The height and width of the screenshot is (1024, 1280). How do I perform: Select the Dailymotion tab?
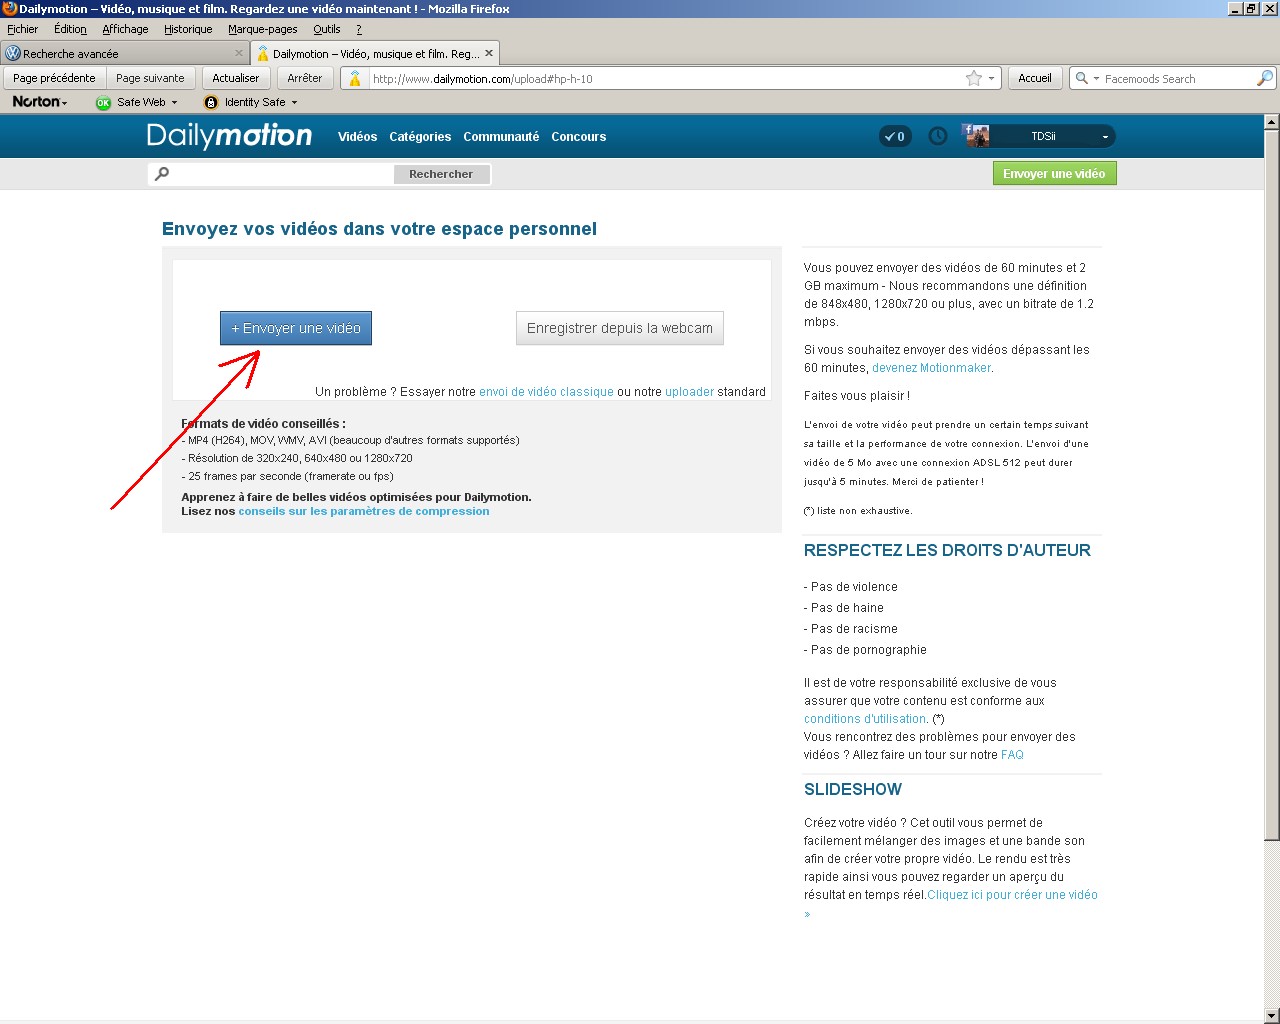374,53
